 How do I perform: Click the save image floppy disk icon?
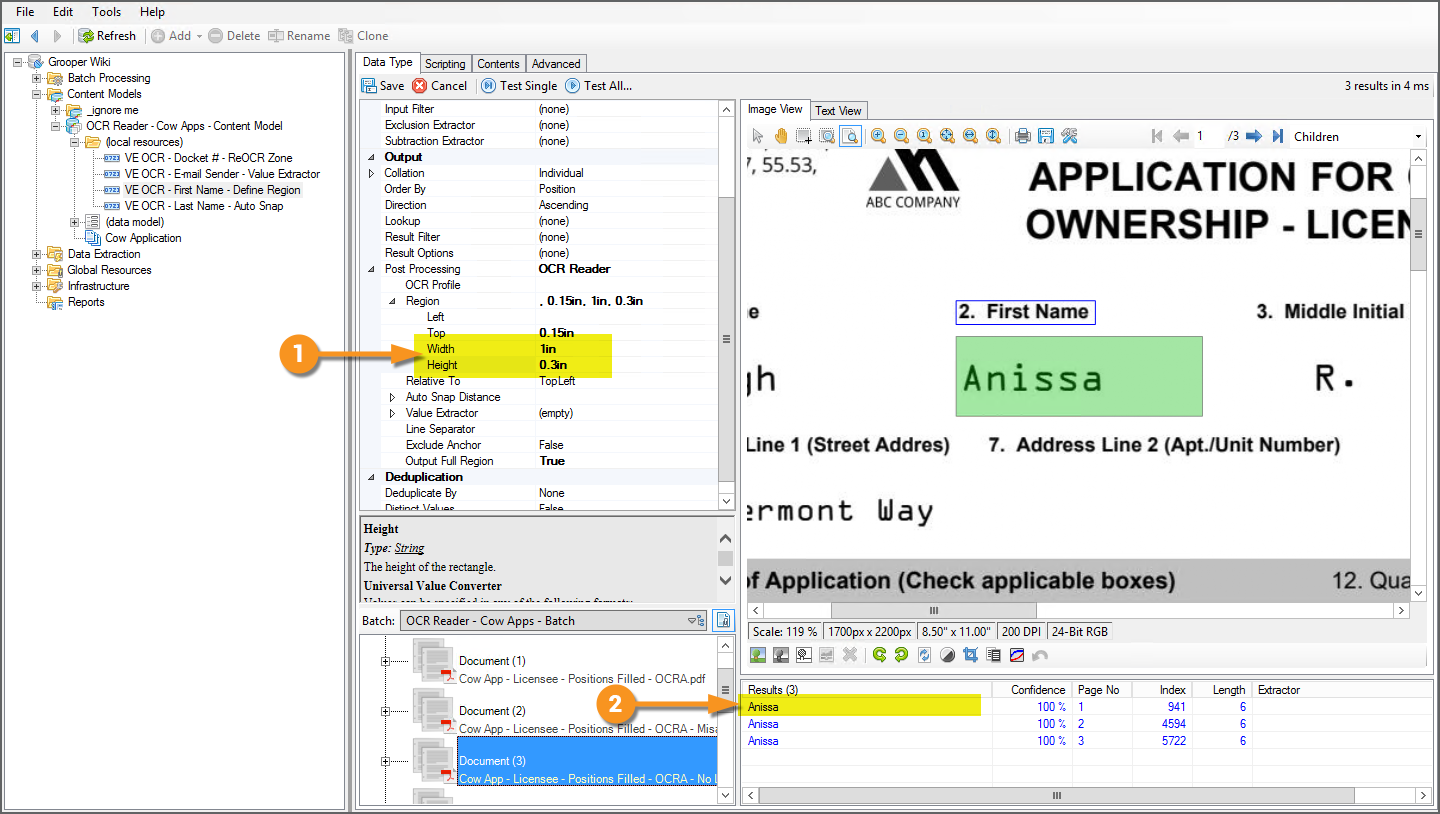click(1046, 136)
